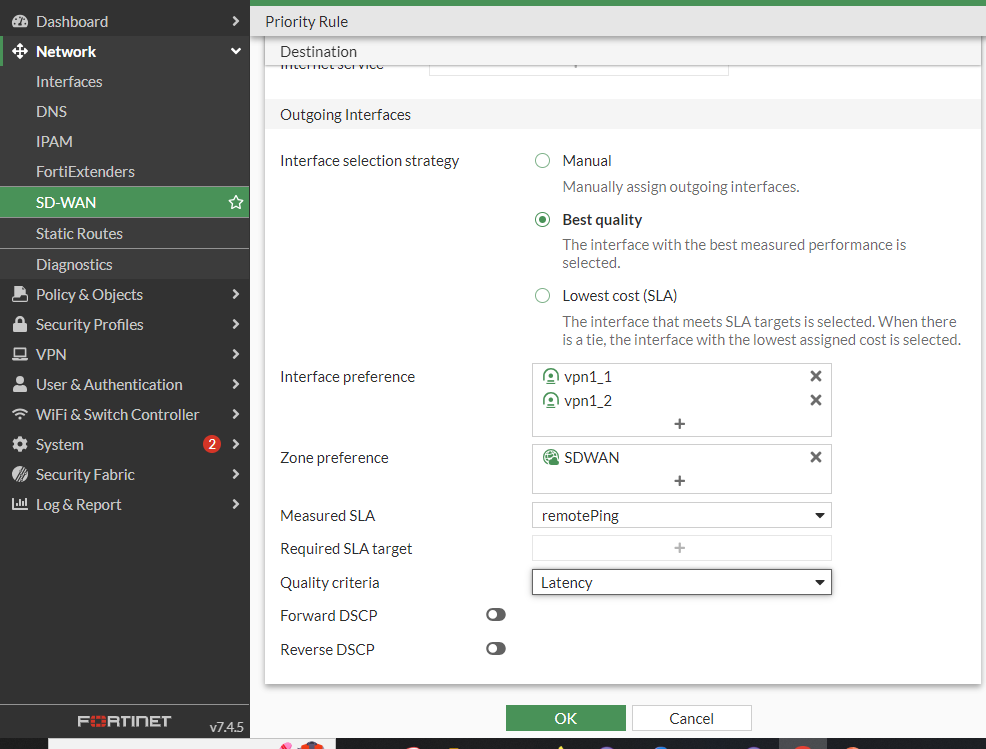Expand the VPN menu chevron
This screenshot has width=986, height=749.
click(x=236, y=355)
